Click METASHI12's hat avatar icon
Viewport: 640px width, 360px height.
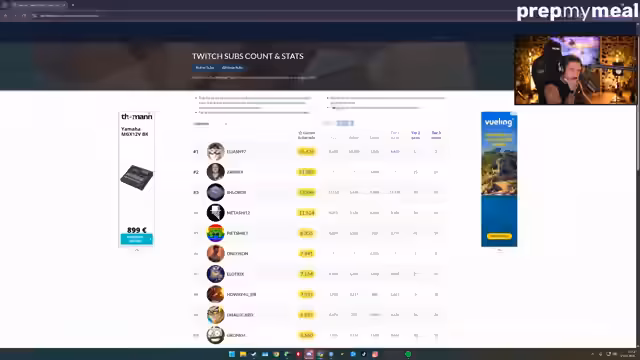[215, 213]
